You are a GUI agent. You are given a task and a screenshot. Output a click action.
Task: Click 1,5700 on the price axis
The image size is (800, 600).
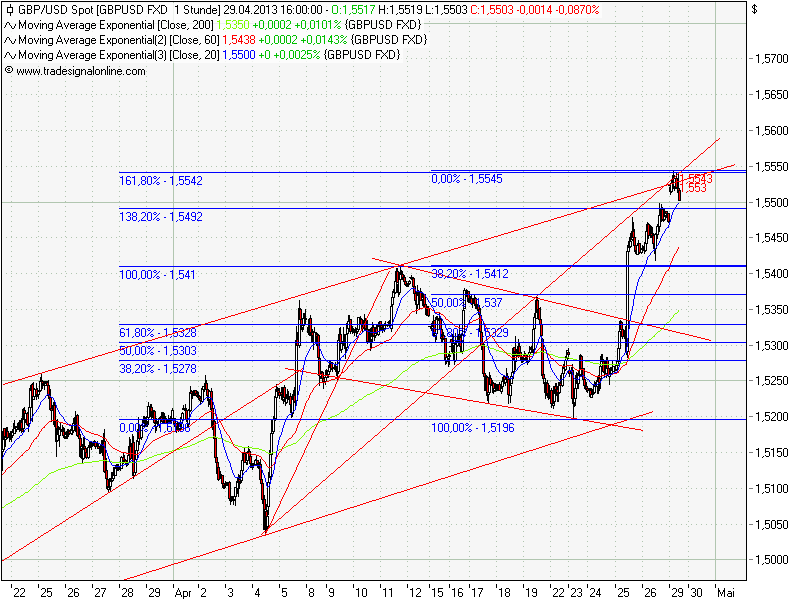coord(771,59)
